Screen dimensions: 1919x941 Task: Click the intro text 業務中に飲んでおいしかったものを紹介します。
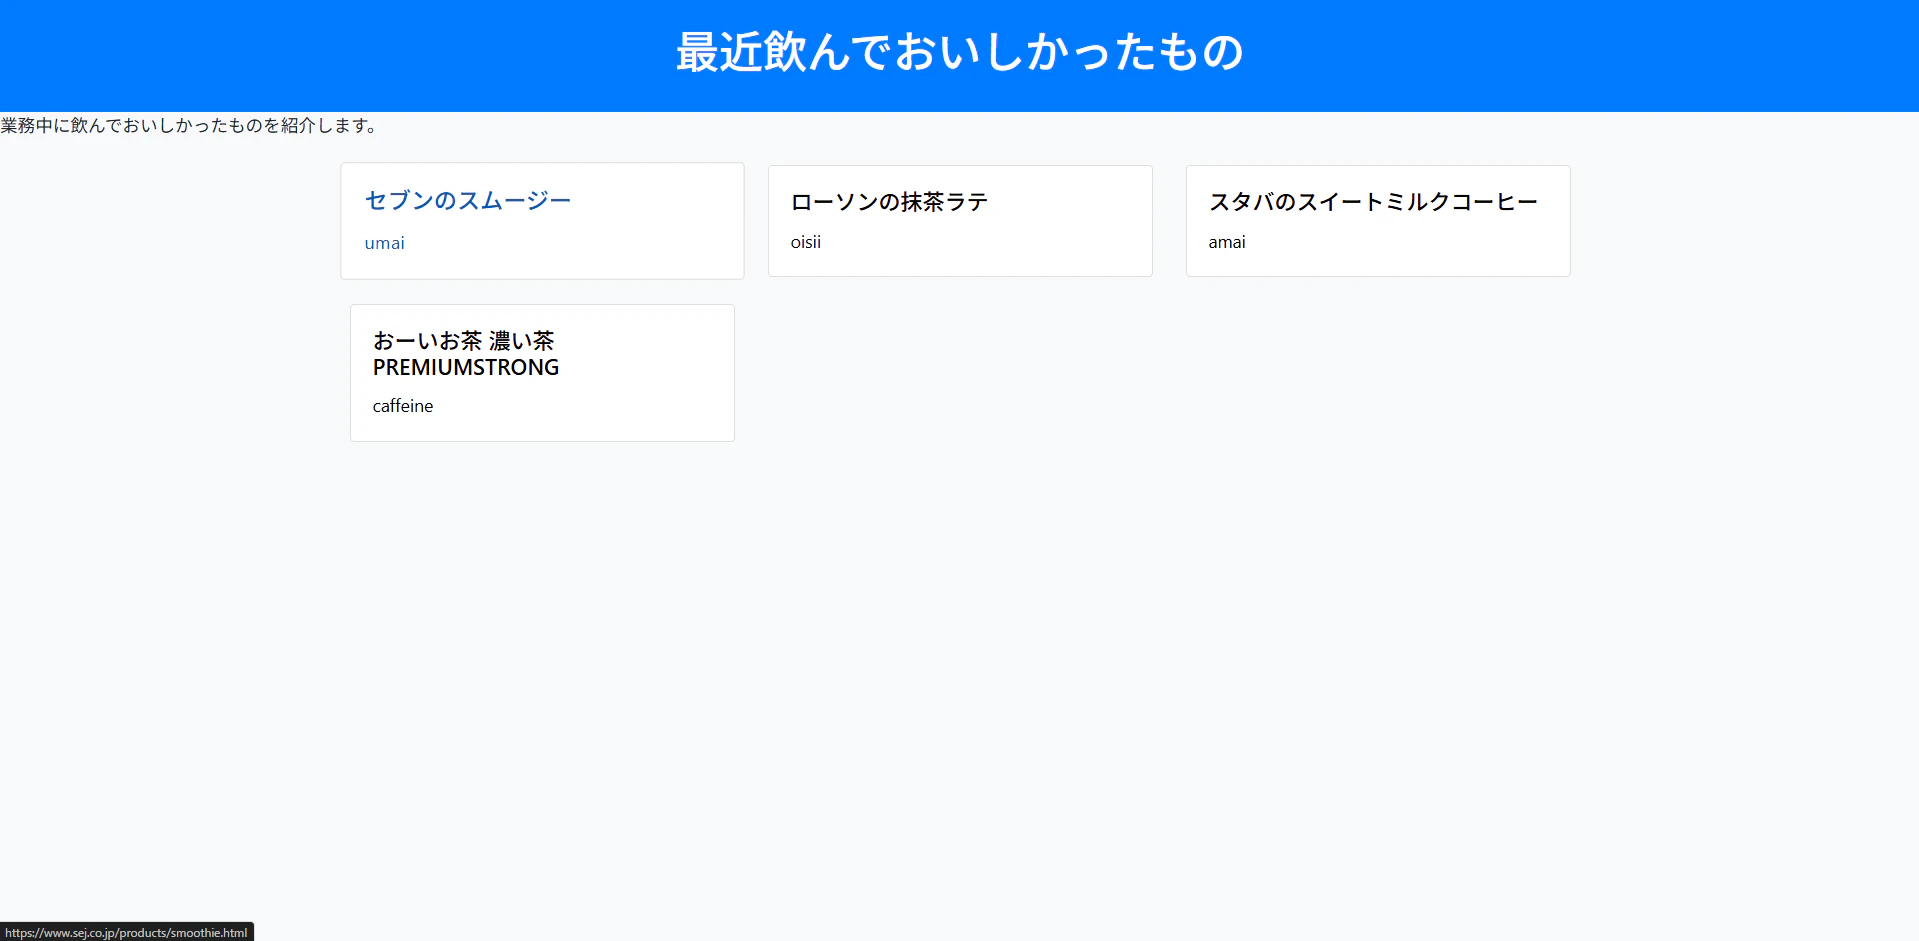tap(189, 126)
